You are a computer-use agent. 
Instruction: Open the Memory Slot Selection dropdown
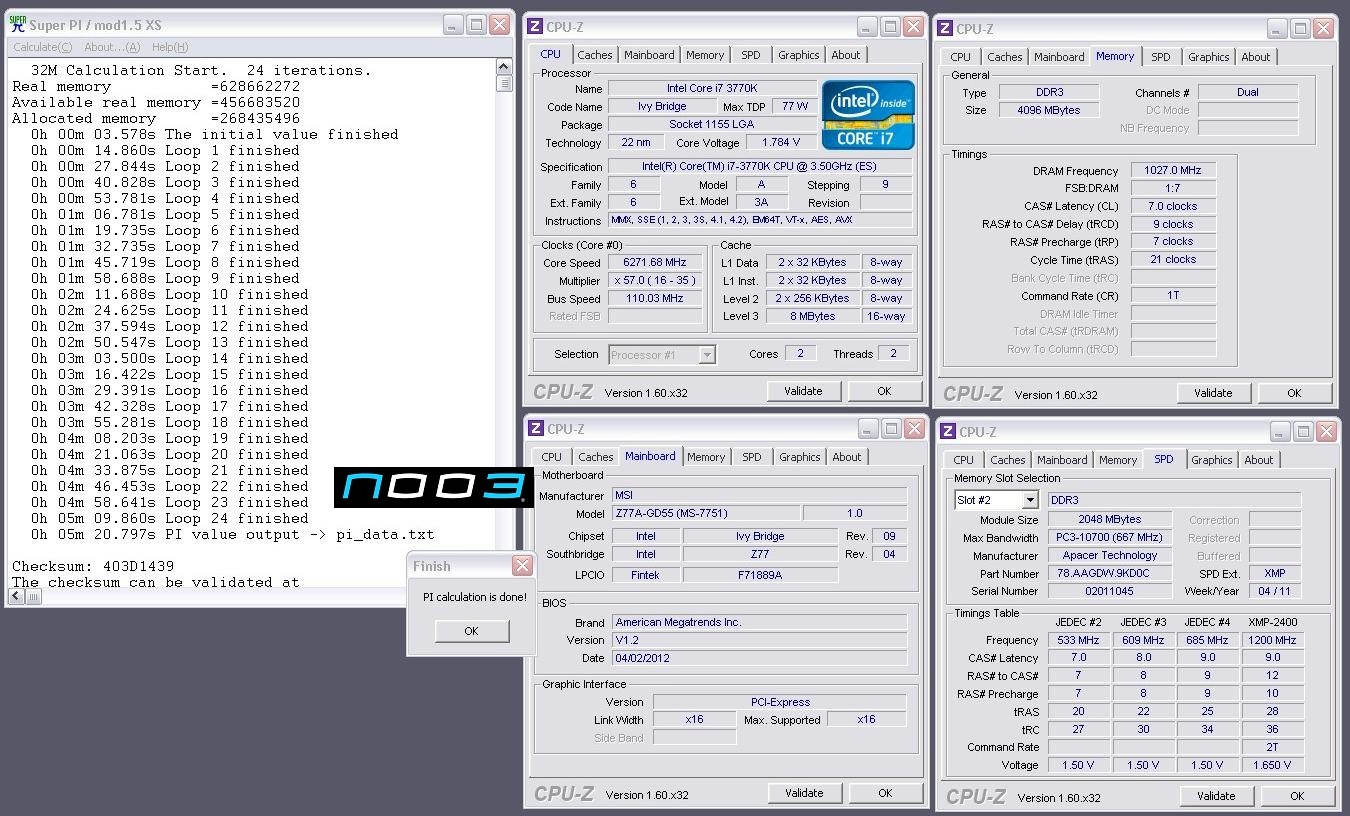(1029, 500)
